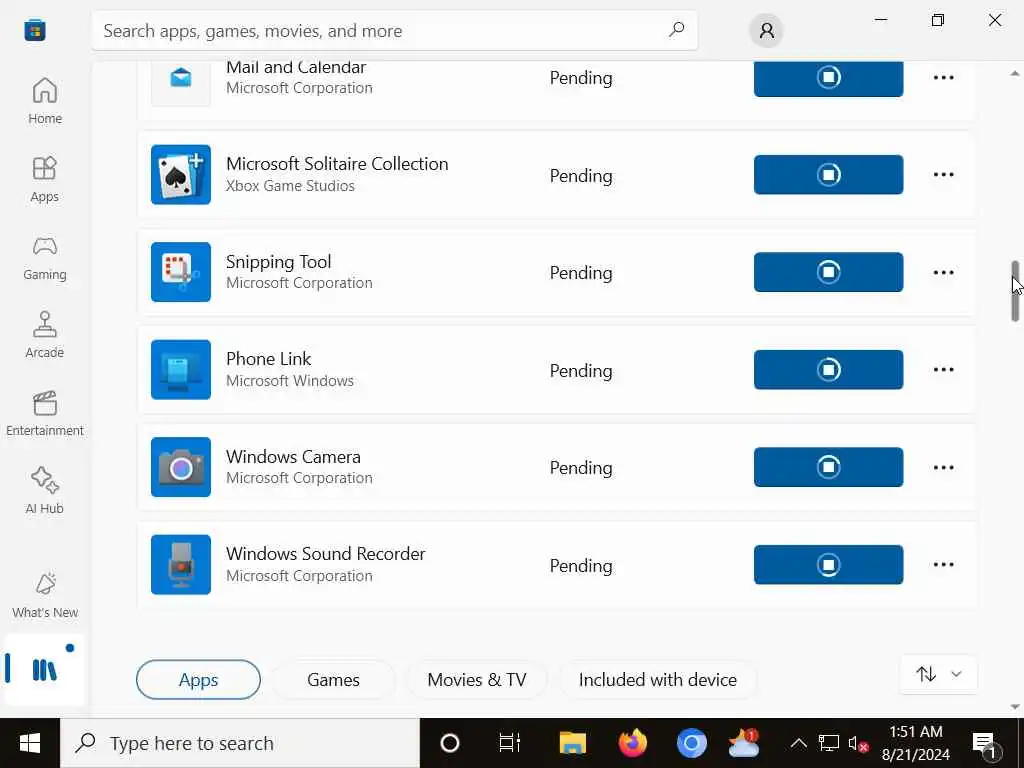Open the notification center icon
1024x768 pixels.
click(985, 743)
